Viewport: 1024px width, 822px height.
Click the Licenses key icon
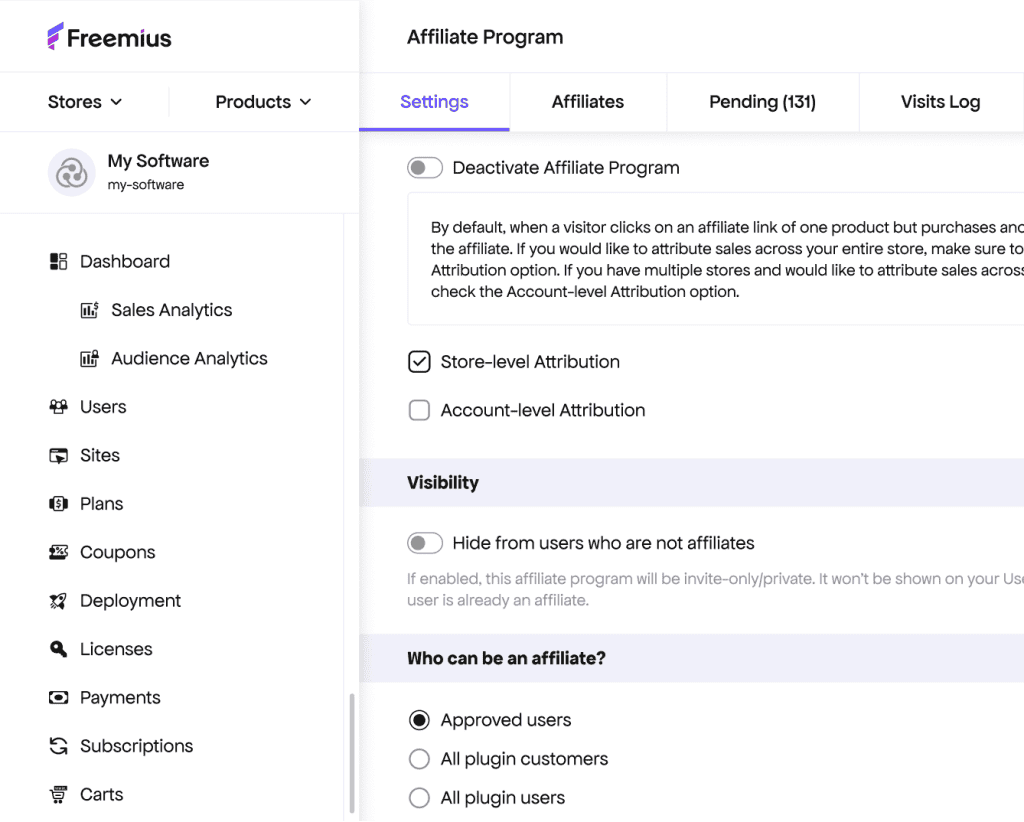[58, 649]
